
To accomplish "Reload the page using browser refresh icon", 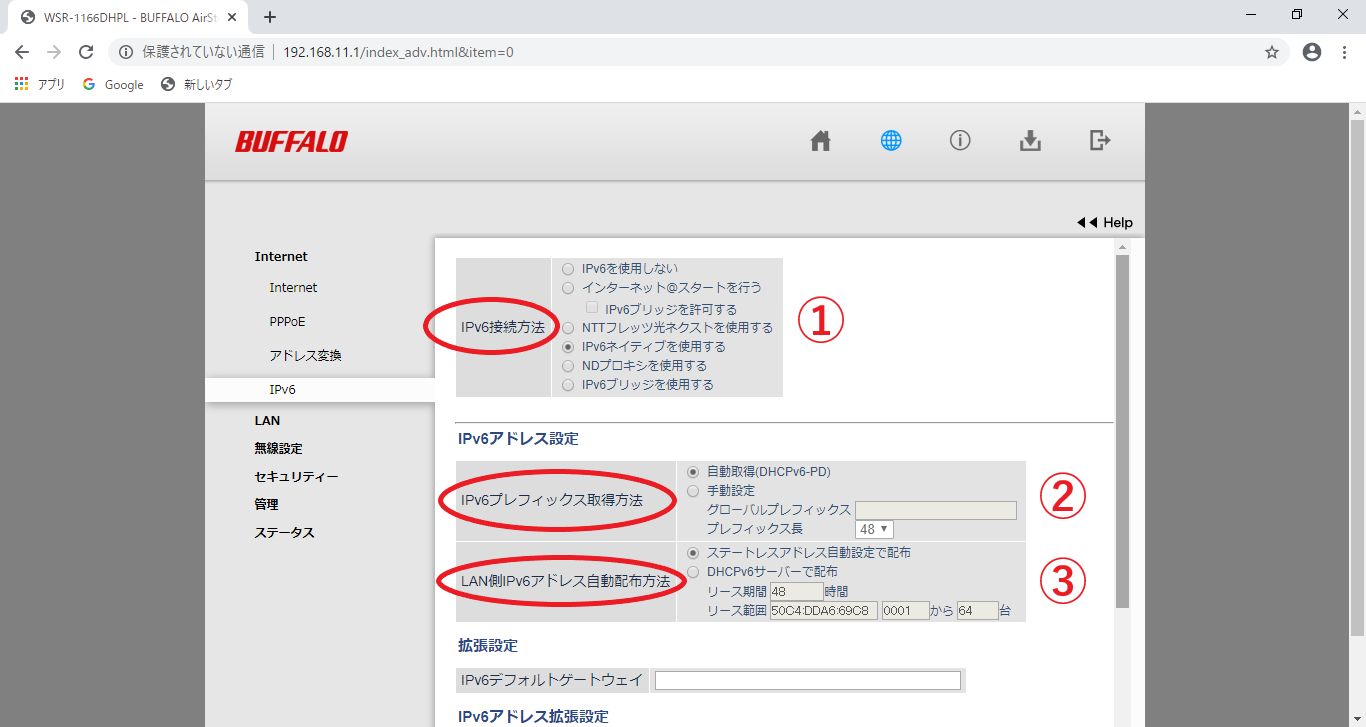I will coord(86,52).
